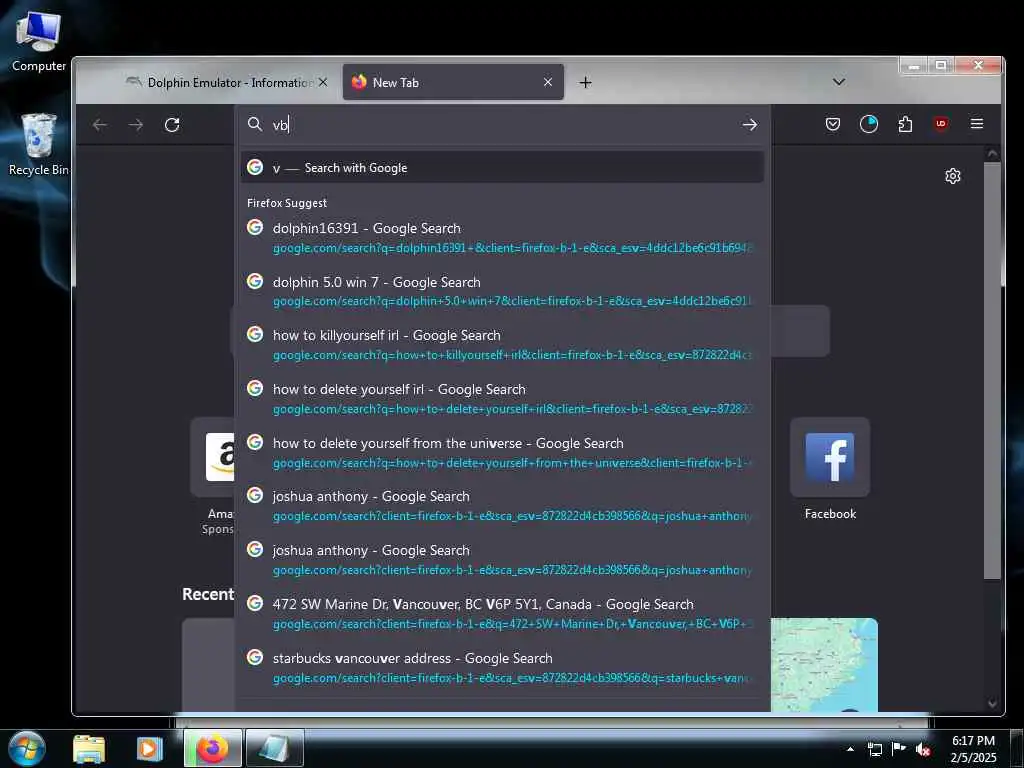The width and height of the screenshot is (1024, 768).
Task: Open the Windows Start button
Action: [27, 748]
